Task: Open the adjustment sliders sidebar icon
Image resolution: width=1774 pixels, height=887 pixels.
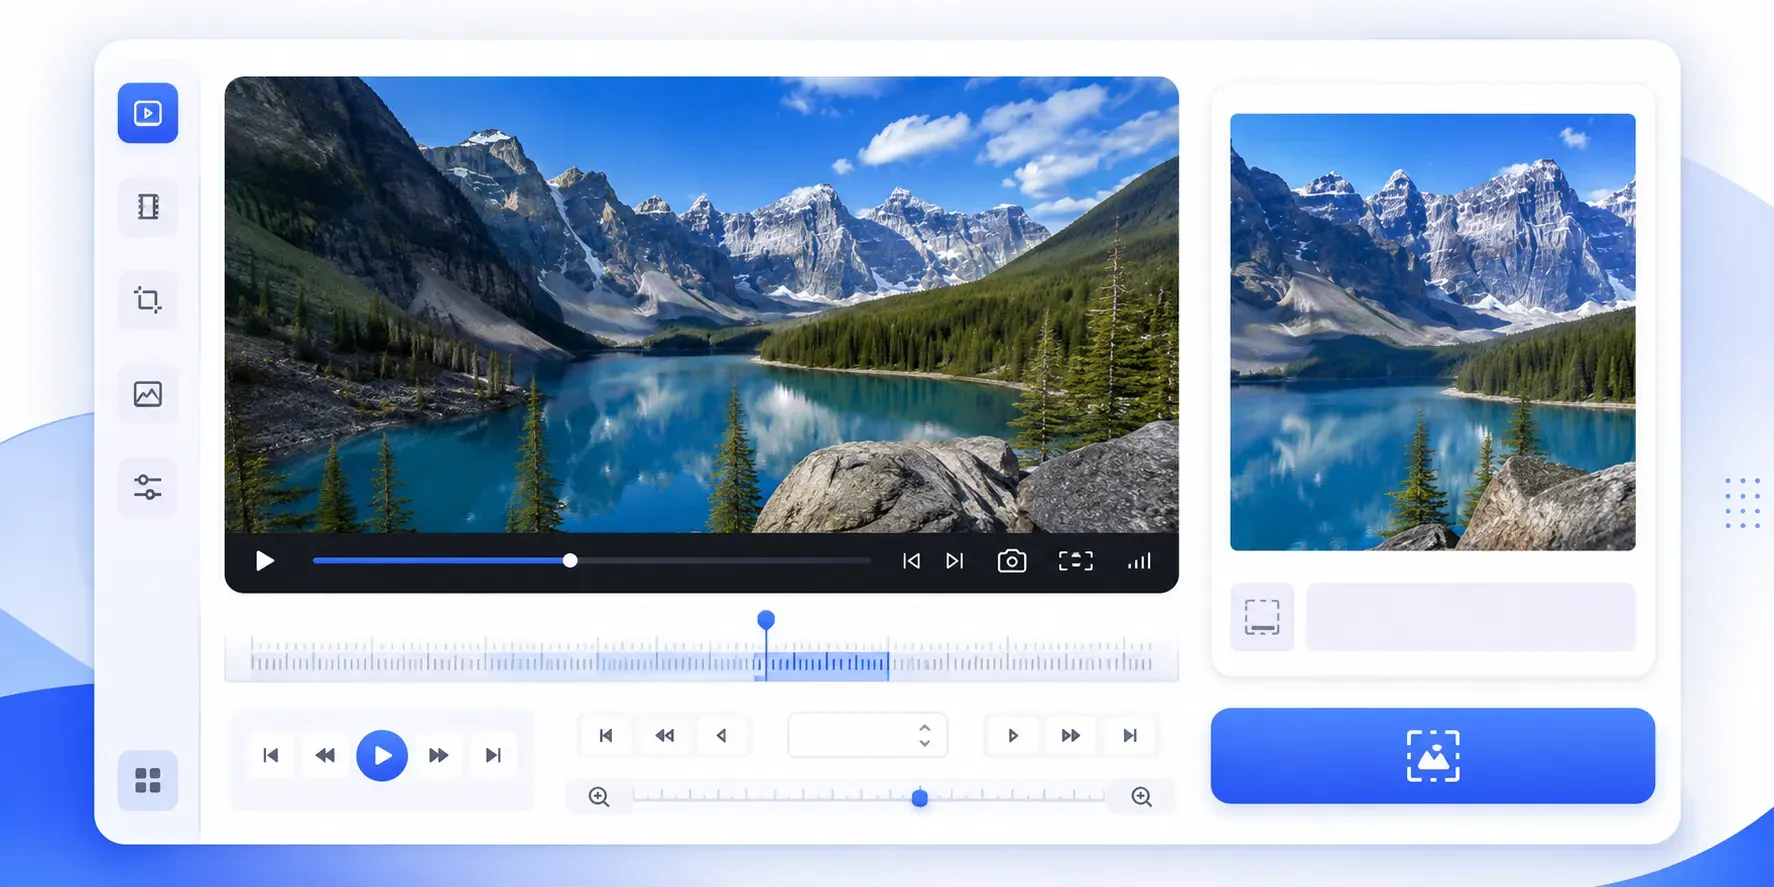Action: [x=148, y=487]
